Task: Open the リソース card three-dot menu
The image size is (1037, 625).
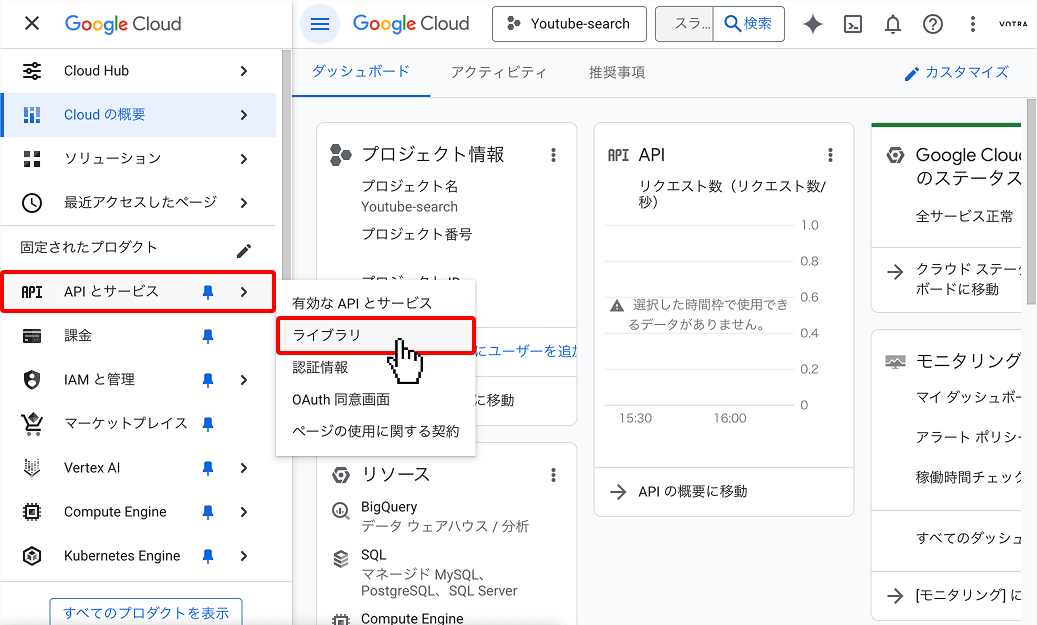Action: (554, 475)
